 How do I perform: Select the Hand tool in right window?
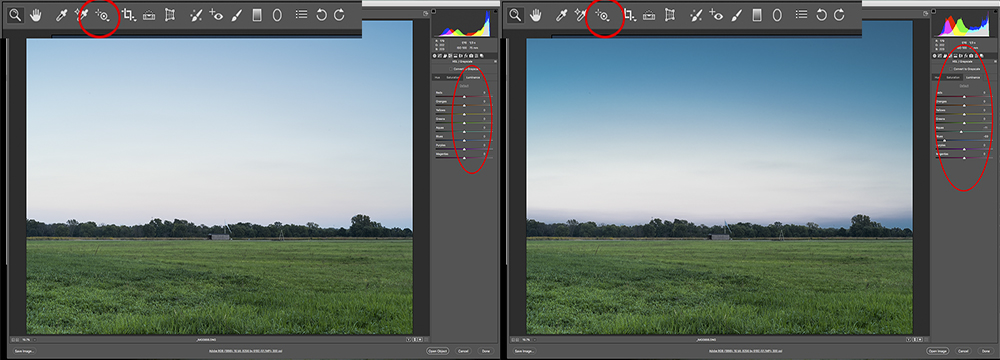(535, 15)
